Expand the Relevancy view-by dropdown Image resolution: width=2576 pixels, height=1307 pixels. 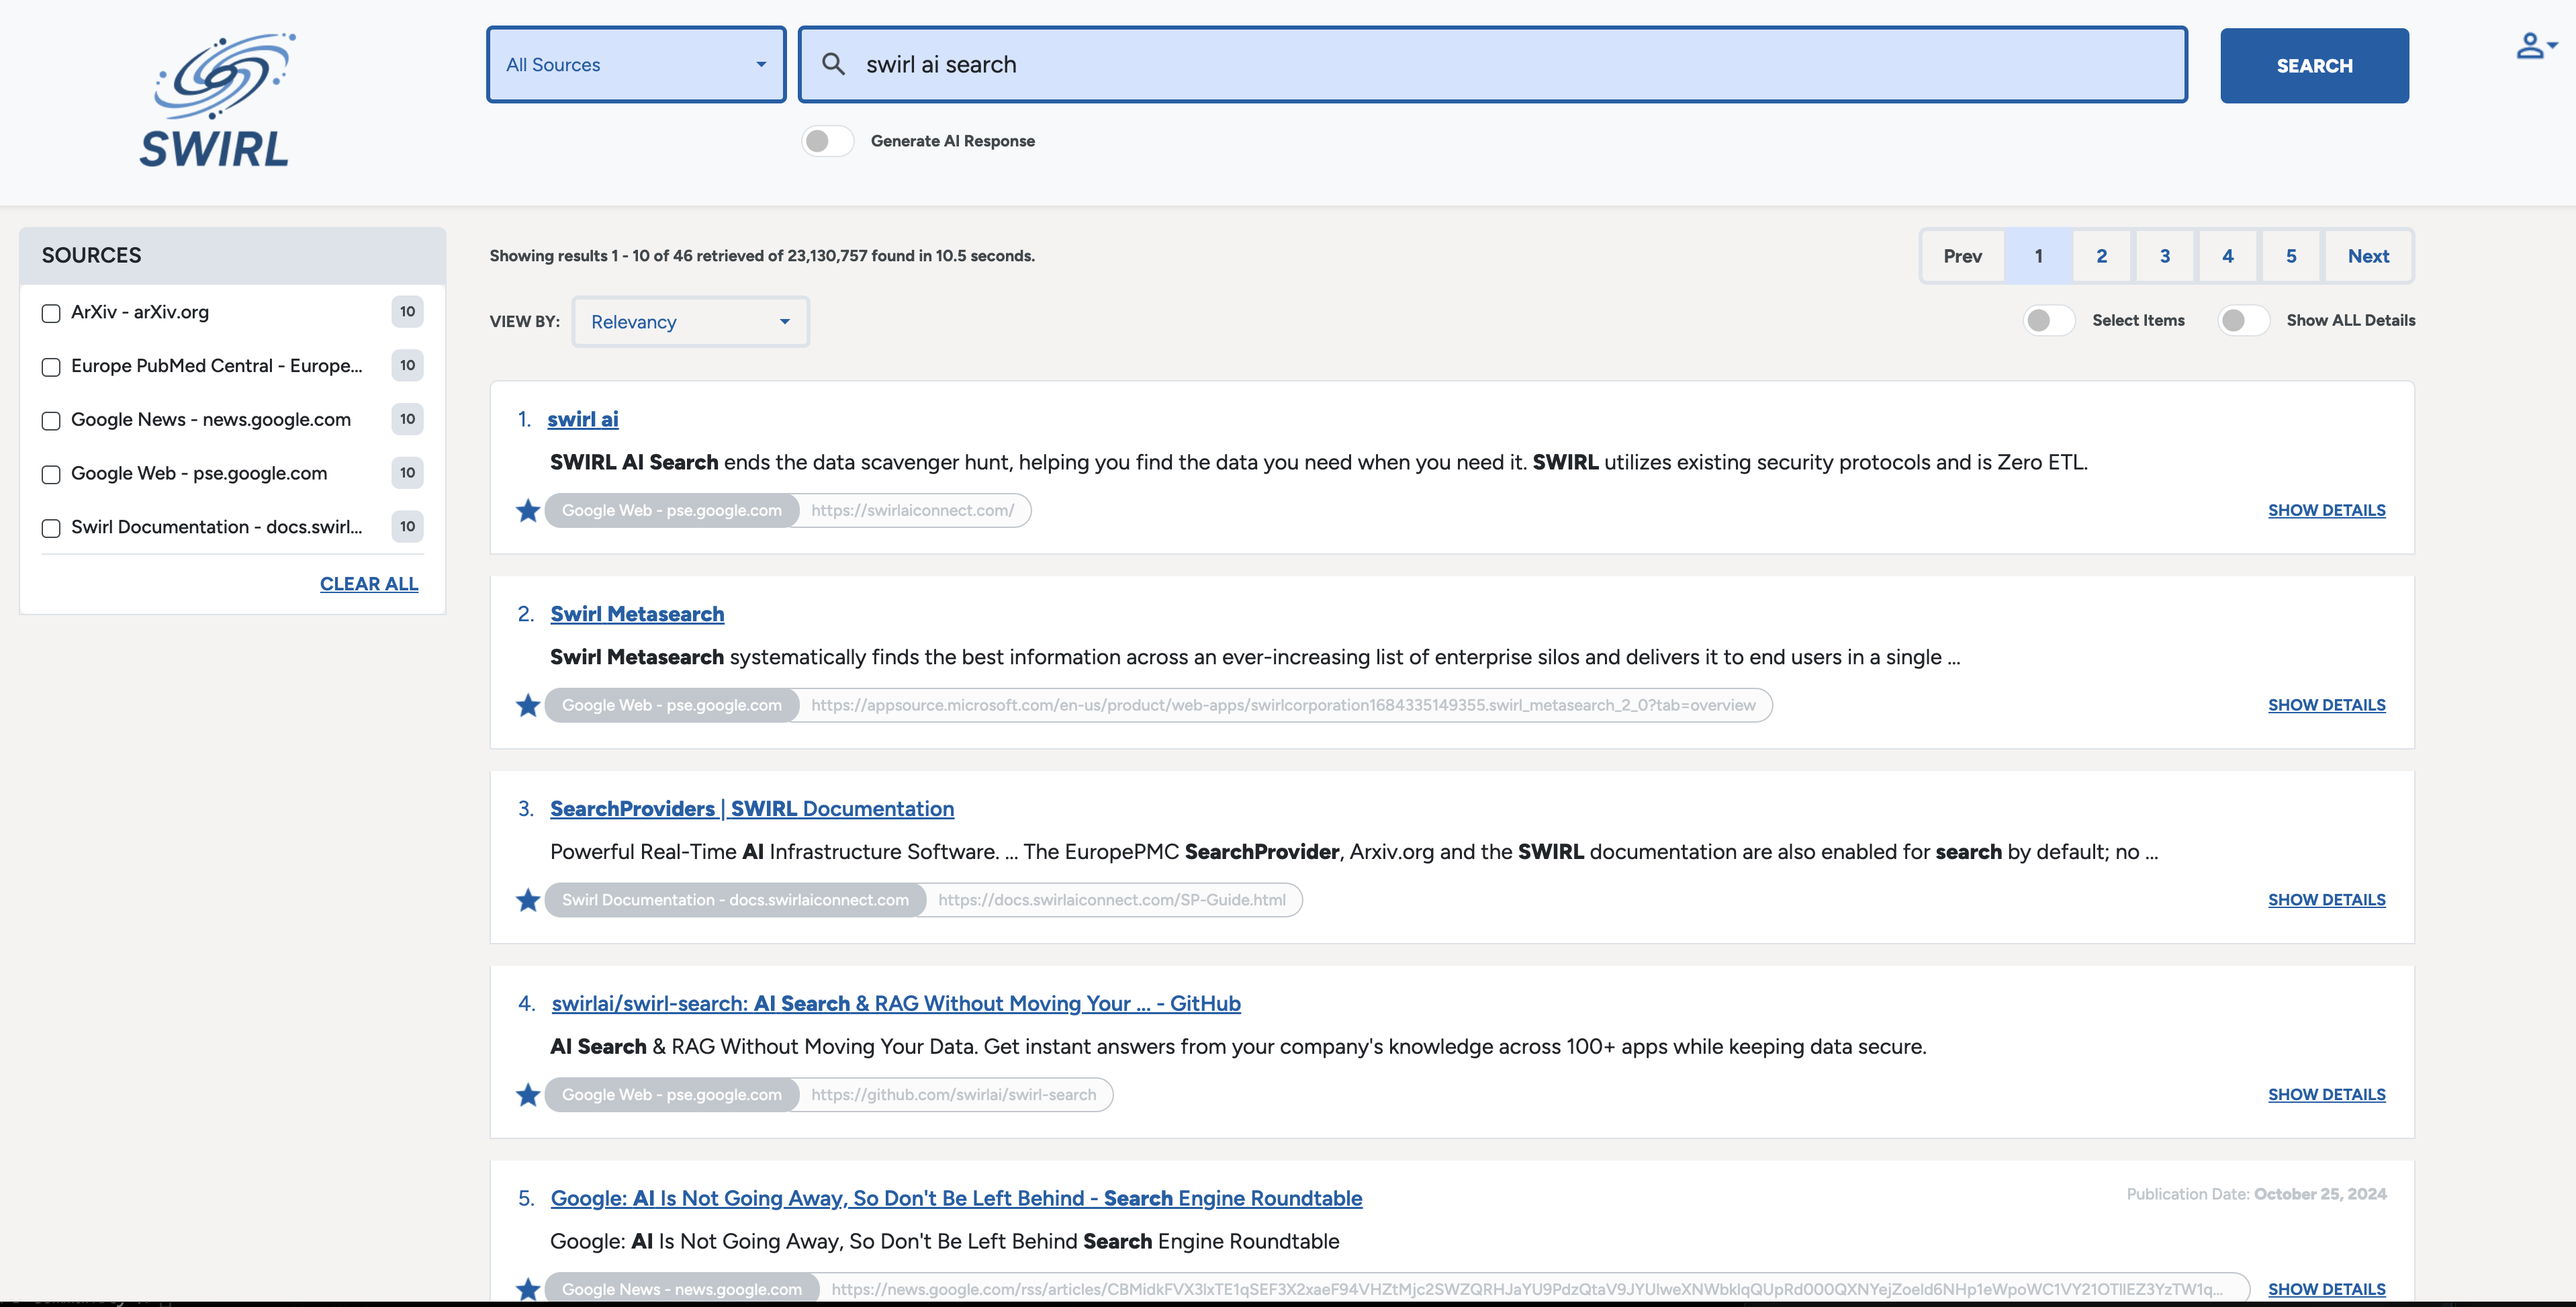[690, 322]
